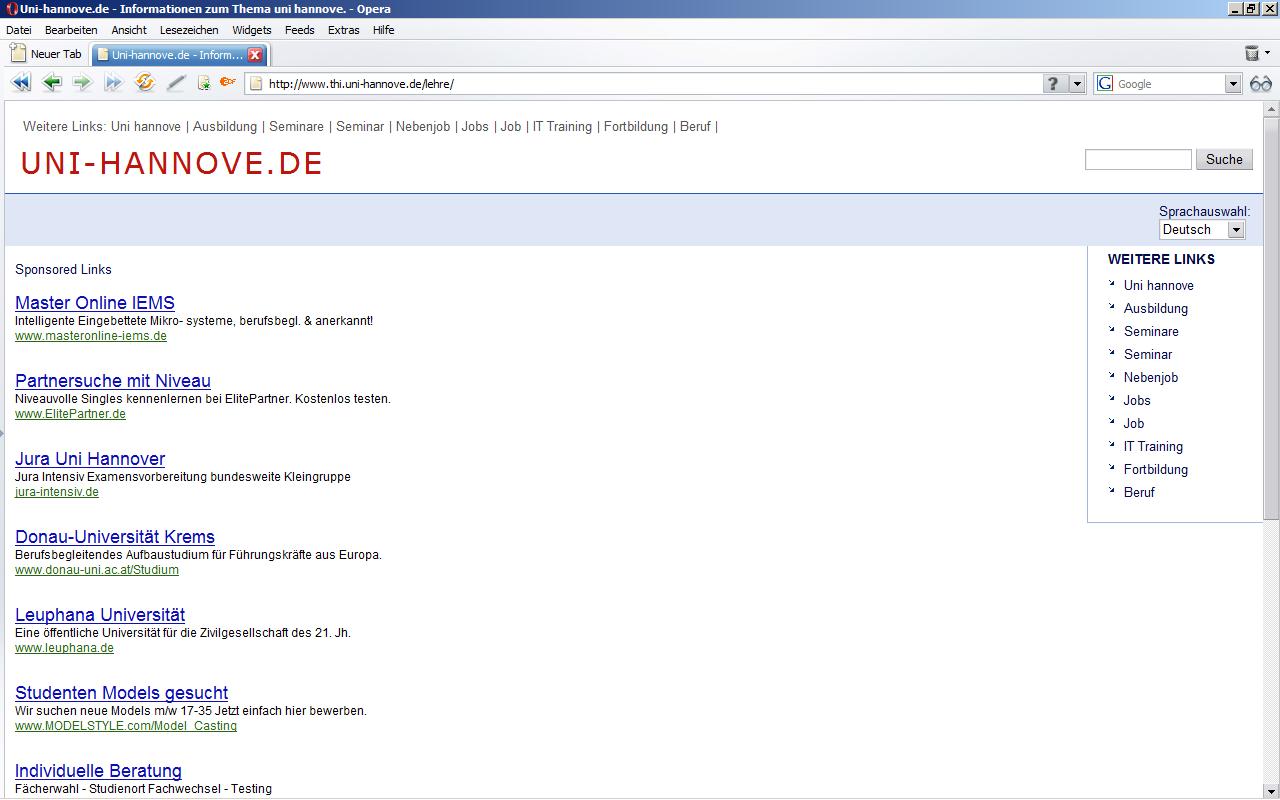Open Jura Uni Hannover link
Screen dimensions: 1280x800
click(90, 459)
